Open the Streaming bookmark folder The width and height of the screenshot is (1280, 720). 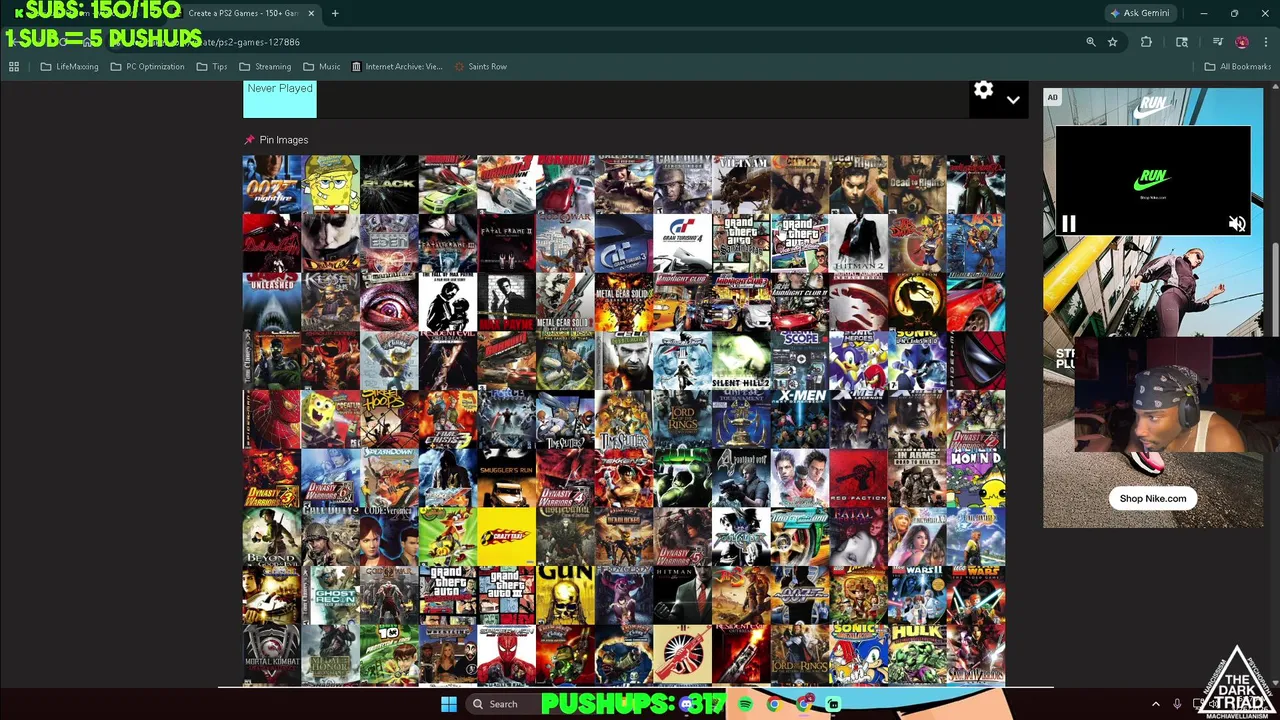click(265, 67)
